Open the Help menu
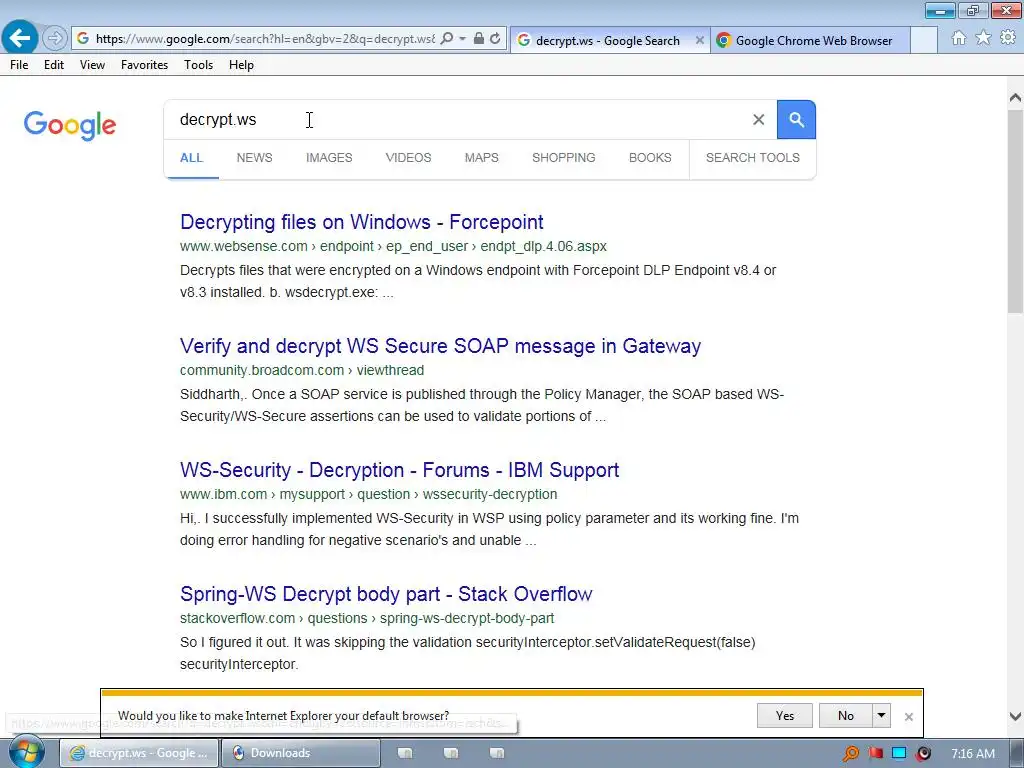This screenshot has width=1024, height=768. click(241, 65)
